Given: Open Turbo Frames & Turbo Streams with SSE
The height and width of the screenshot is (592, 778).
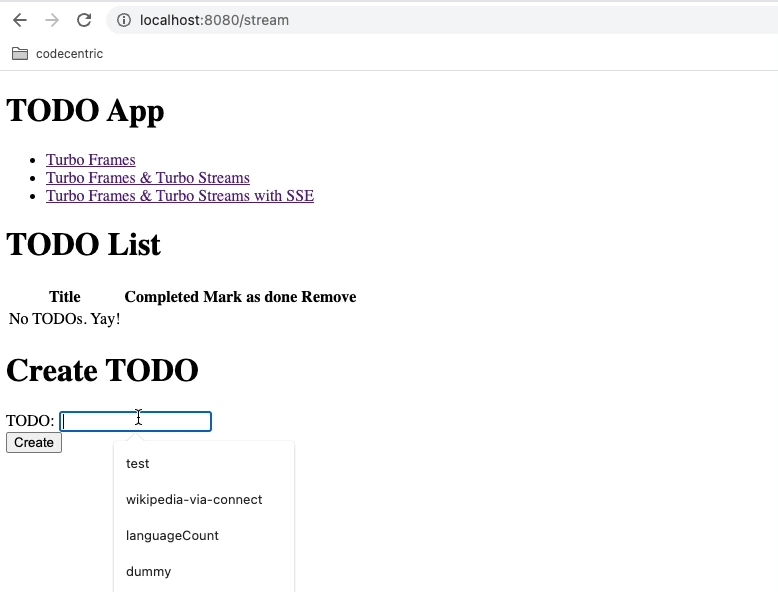Looking at the screenshot, I should click(x=179, y=196).
